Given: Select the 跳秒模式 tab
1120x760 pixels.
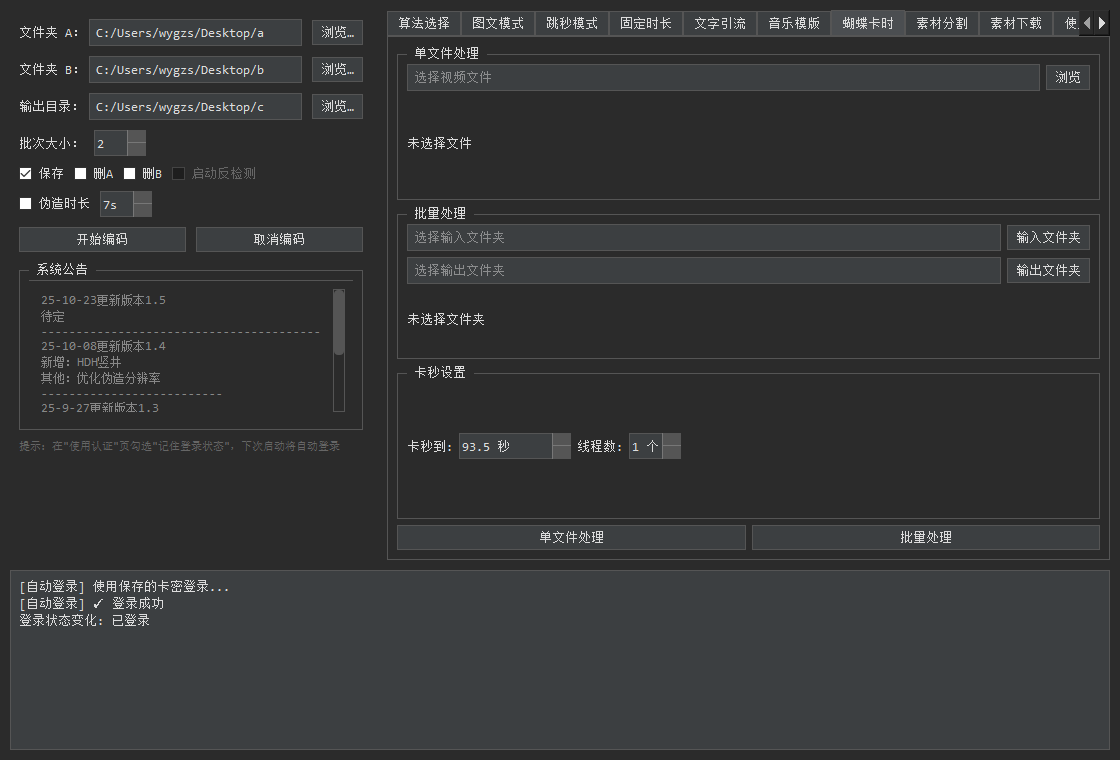Looking at the screenshot, I should point(572,22).
